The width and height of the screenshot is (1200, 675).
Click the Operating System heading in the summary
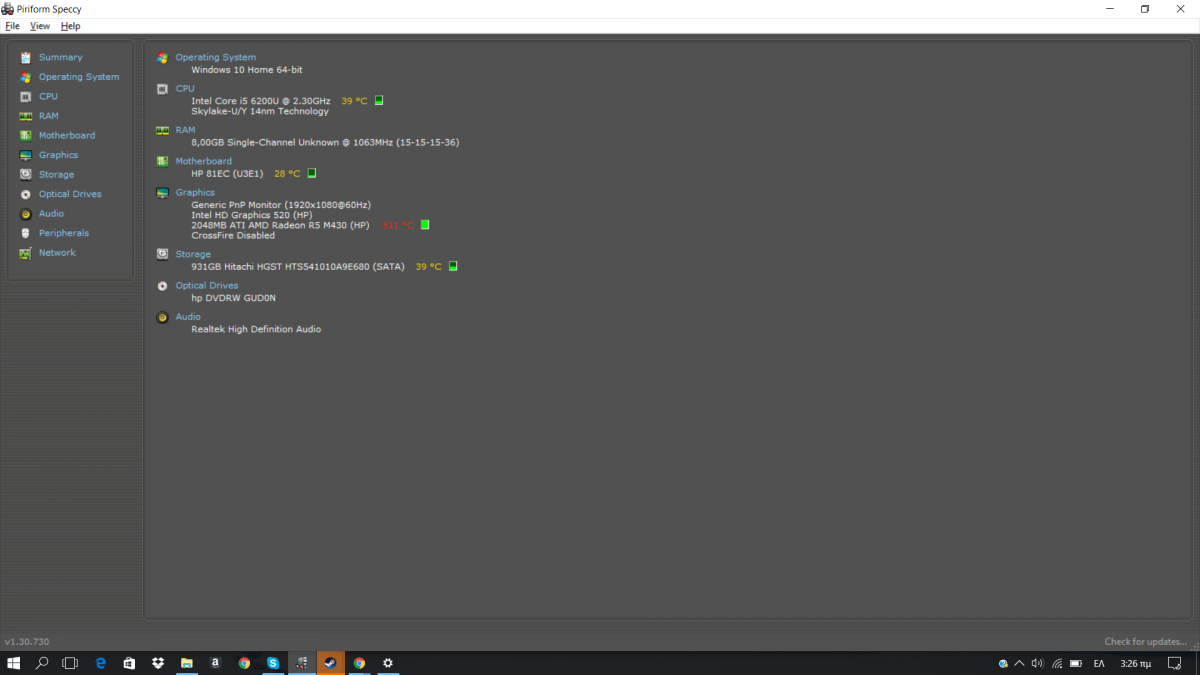coord(216,57)
